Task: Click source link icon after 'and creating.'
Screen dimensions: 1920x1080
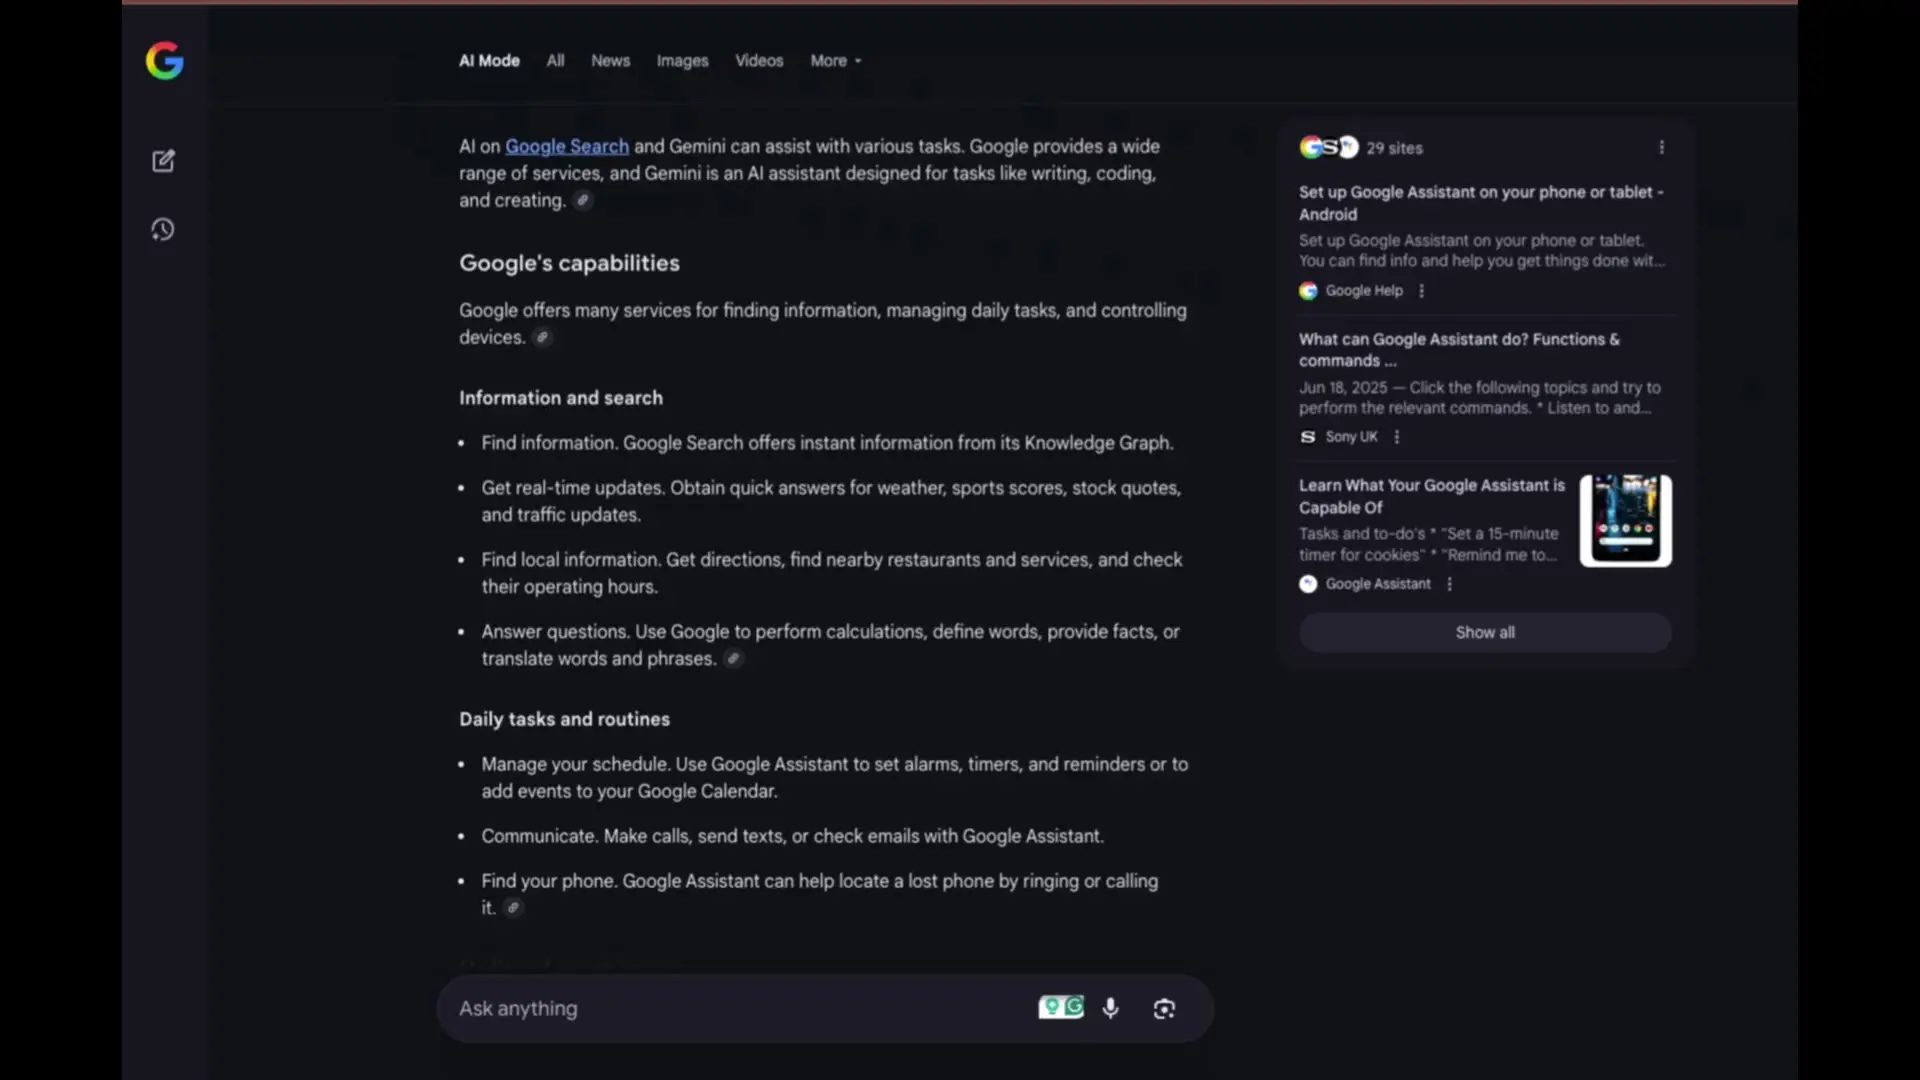Action: coord(583,200)
